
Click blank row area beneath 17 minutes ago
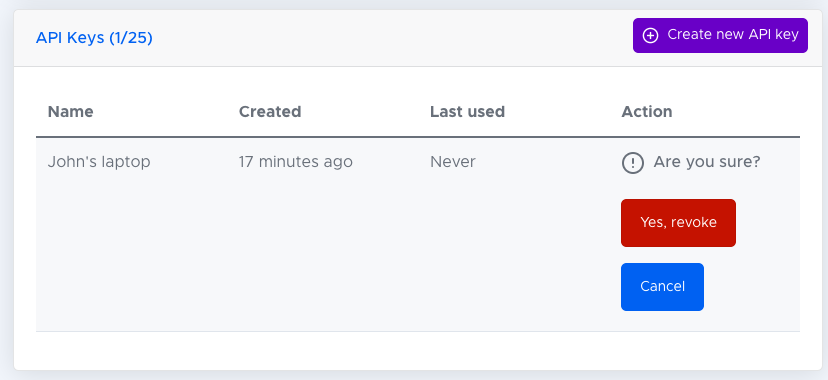point(327,253)
